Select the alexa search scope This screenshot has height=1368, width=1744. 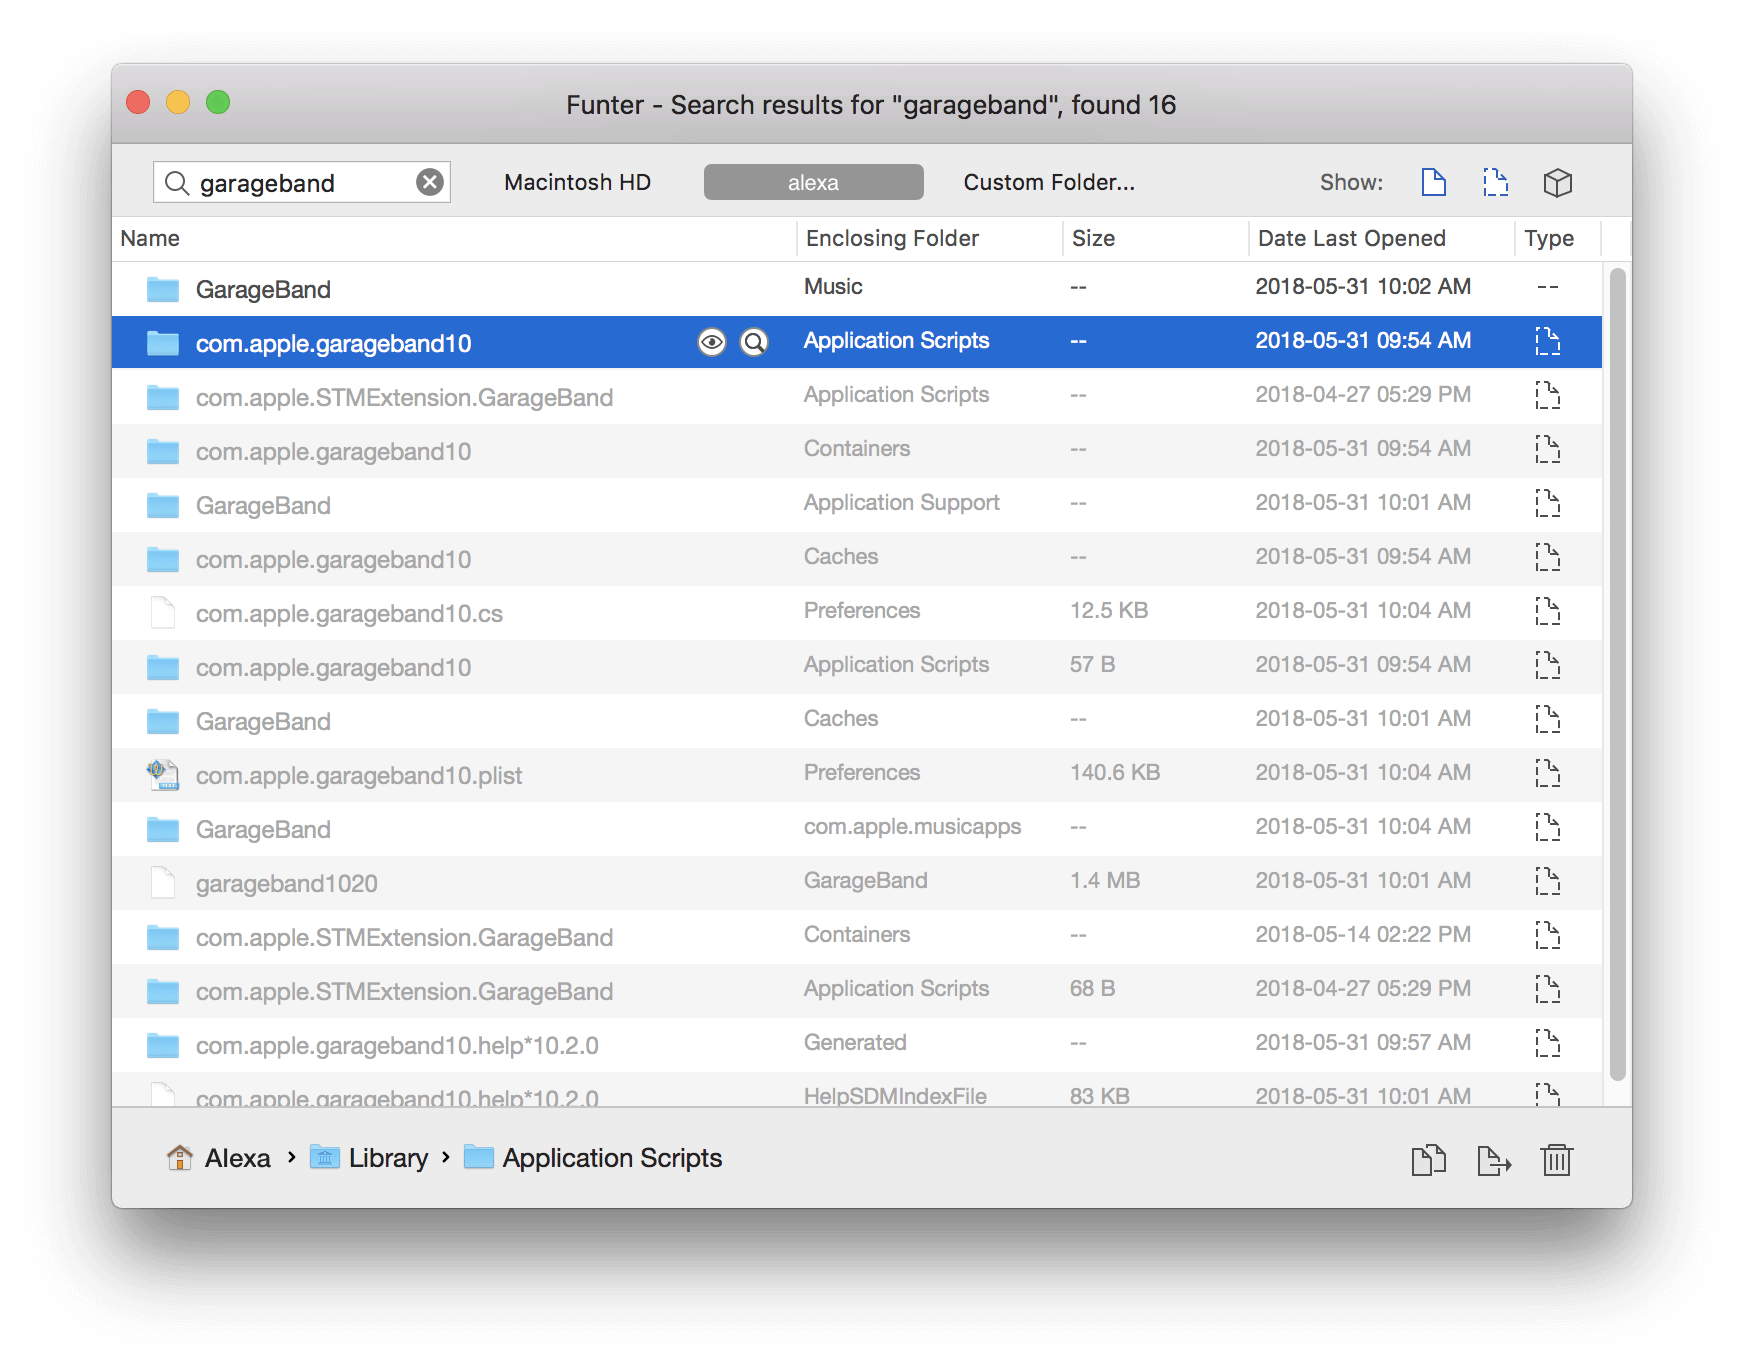click(813, 182)
